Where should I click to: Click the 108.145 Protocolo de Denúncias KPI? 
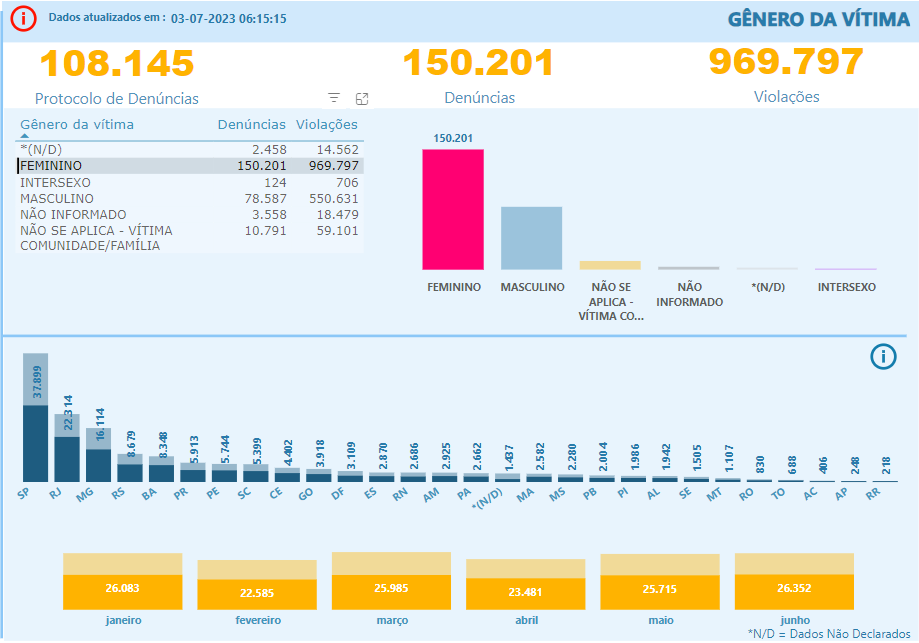[x=116, y=64]
